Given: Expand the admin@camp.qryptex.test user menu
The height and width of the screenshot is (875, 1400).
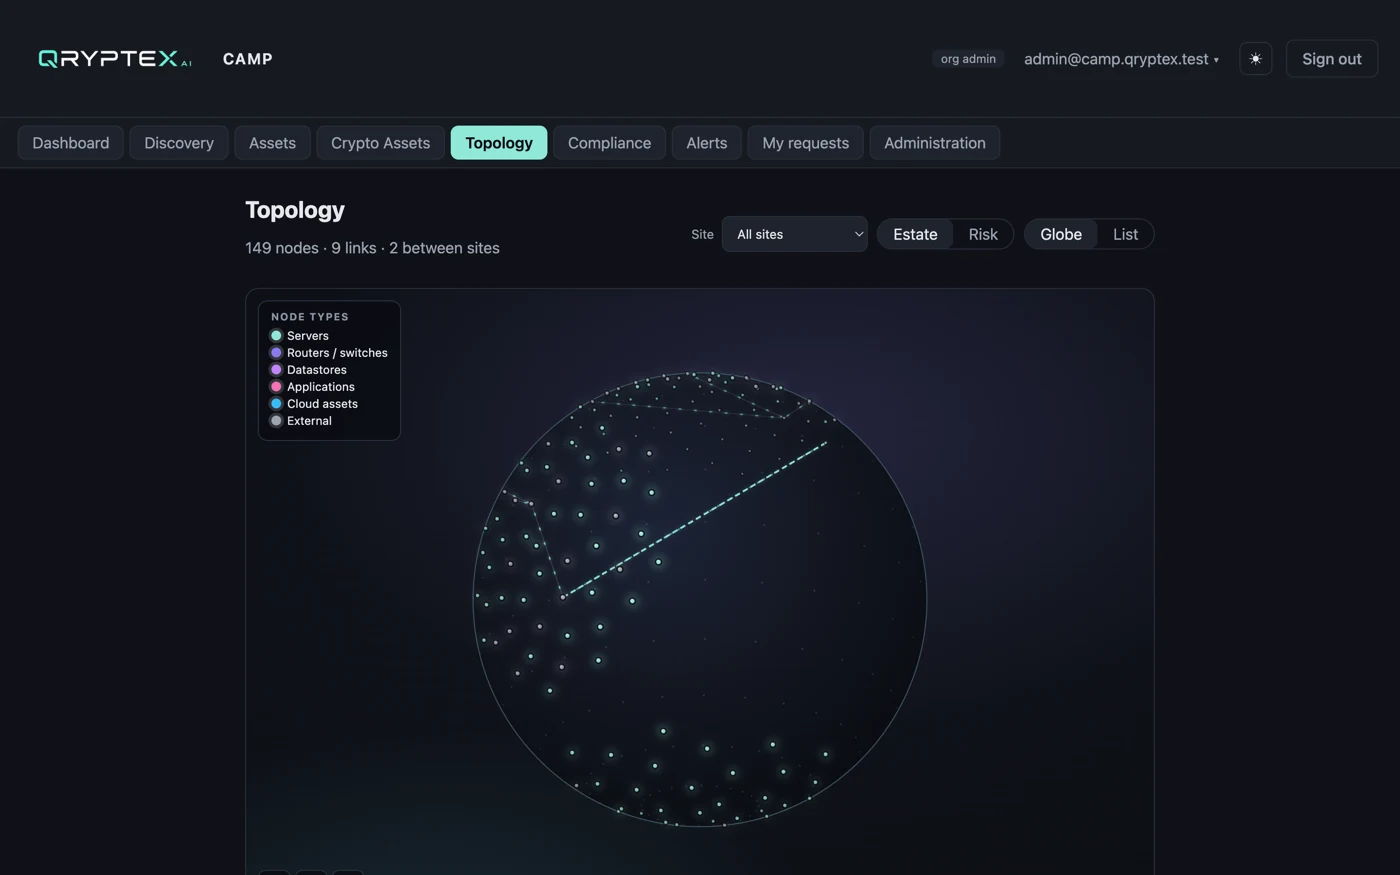Looking at the screenshot, I should [x=1121, y=59].
